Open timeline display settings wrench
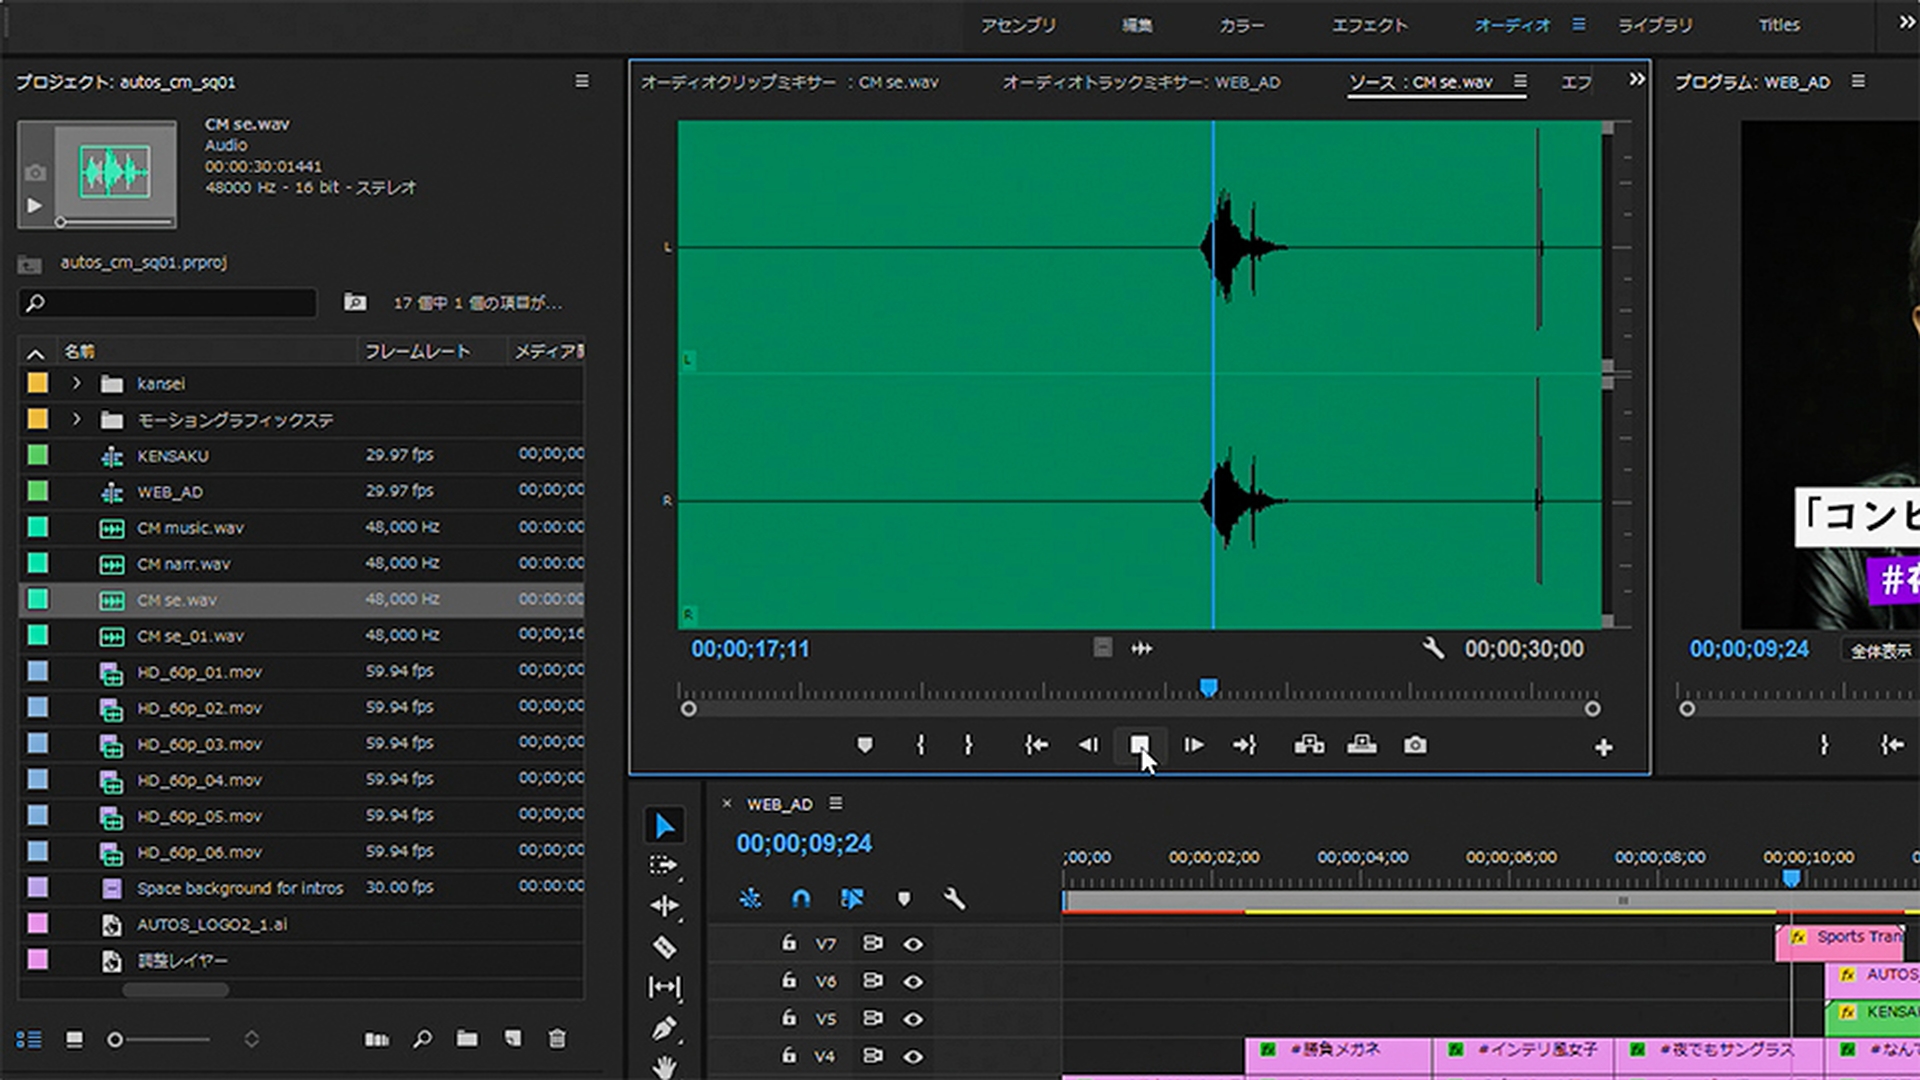 [x=954, y=898]
